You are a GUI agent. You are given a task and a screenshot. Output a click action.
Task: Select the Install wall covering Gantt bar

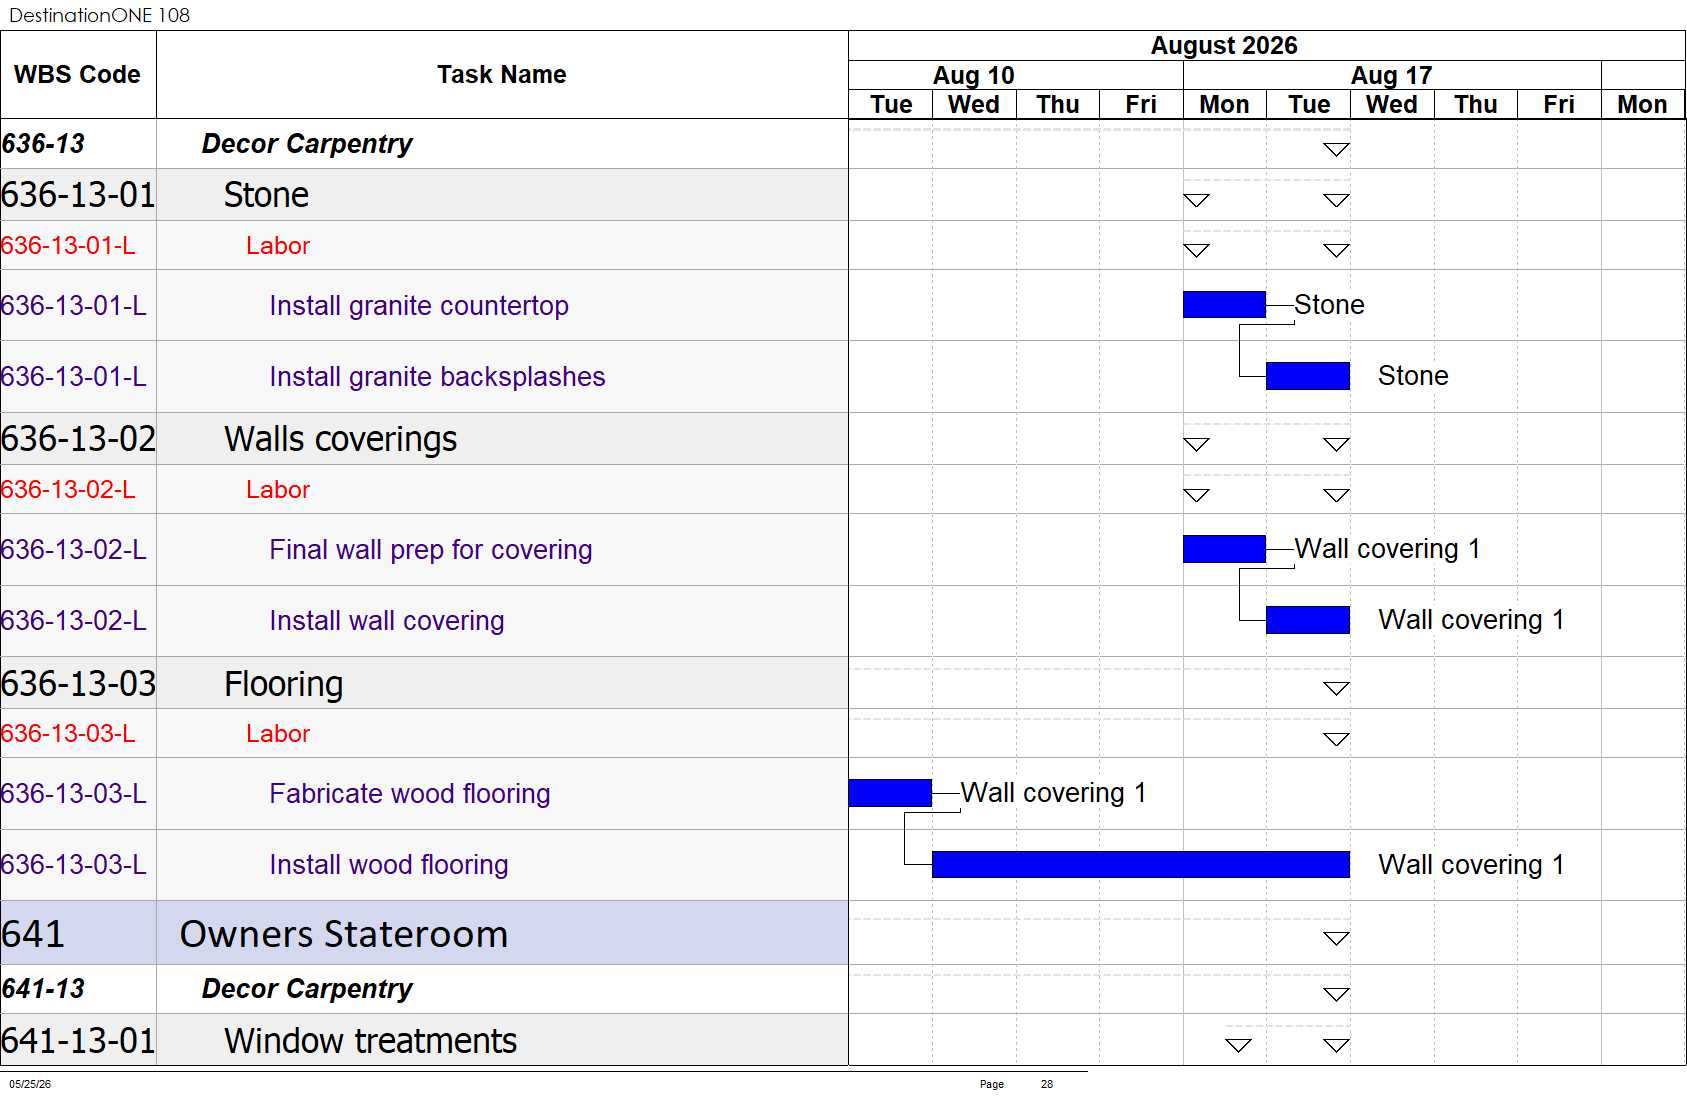(x=1308, y=620)
